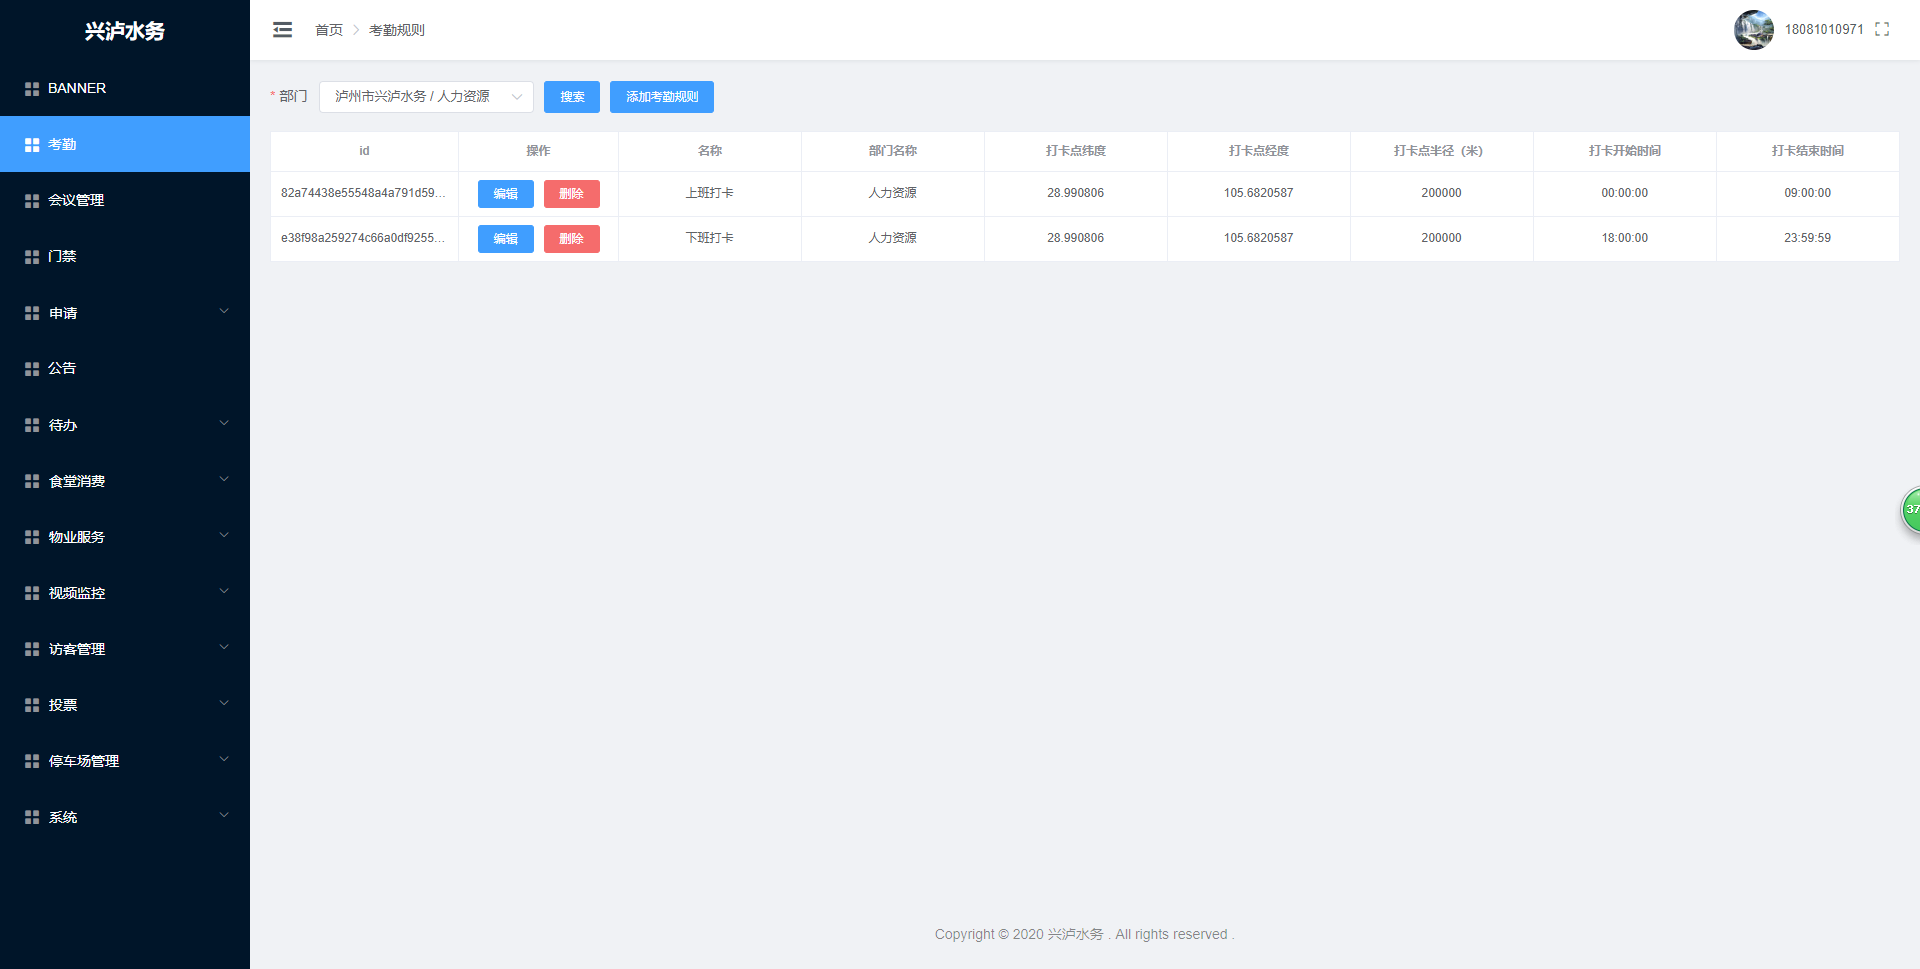Click 添加考勤规则 button

tap(661, 97)
